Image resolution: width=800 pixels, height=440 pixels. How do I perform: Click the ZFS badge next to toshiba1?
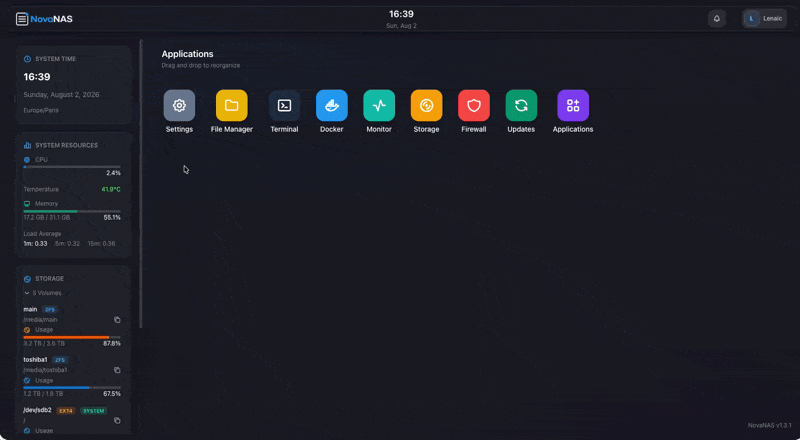point(60,360)
